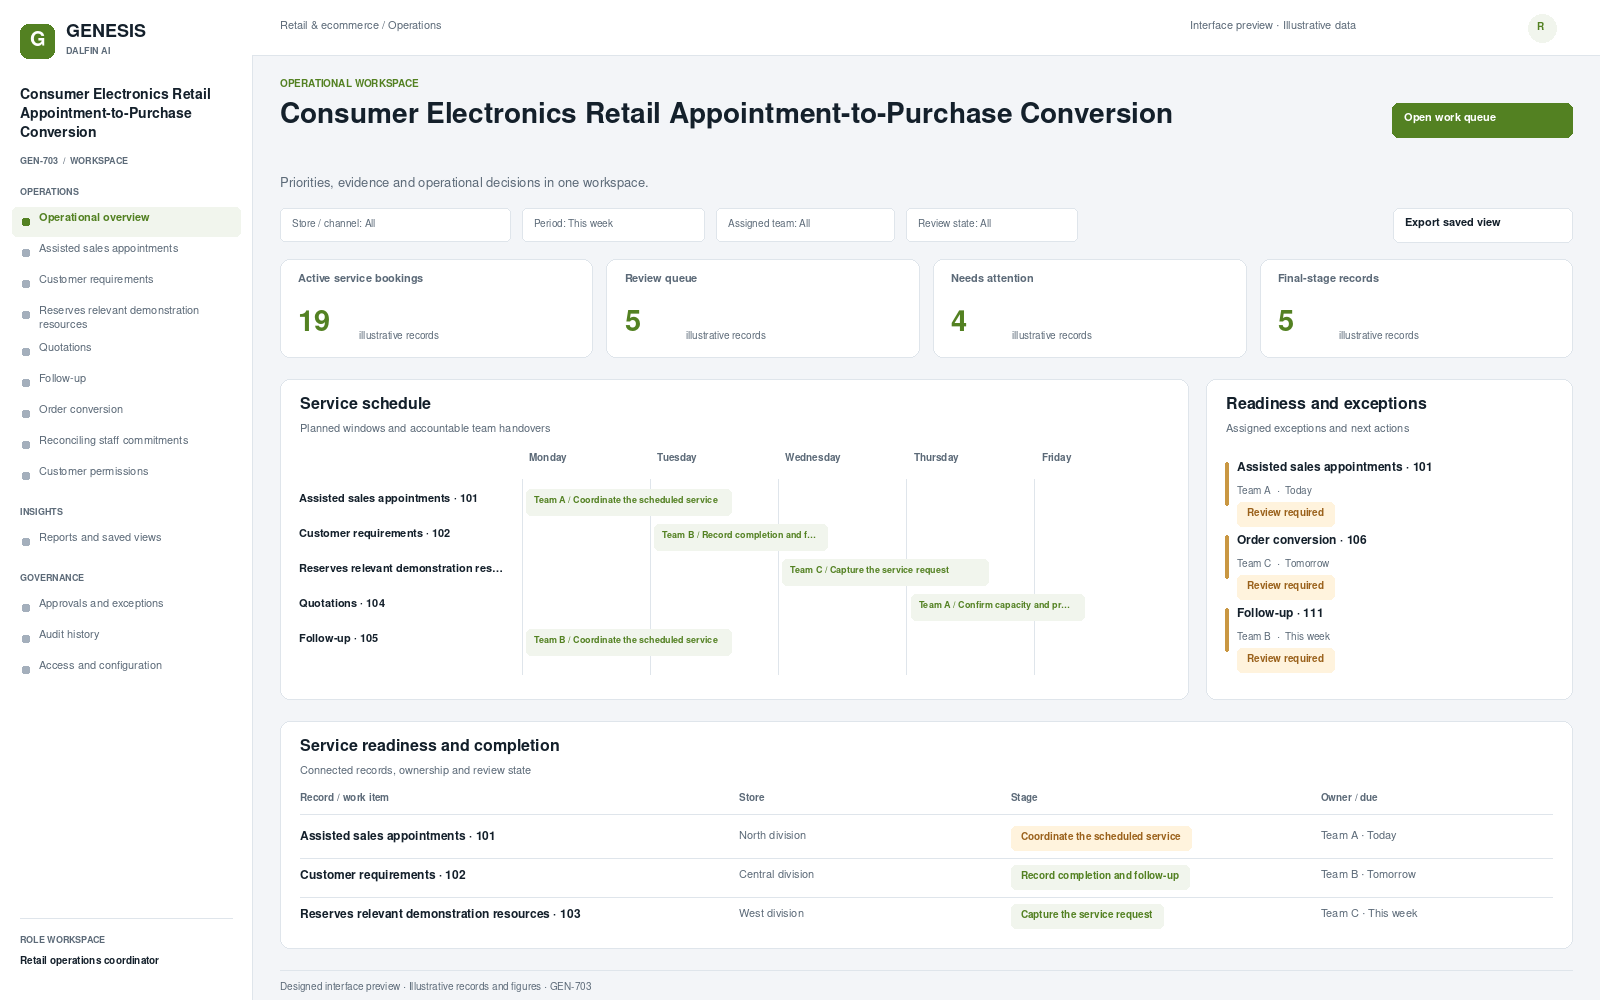1600x1000 pixels.
Task: Click Export saved view button
Action: [1482, 225]
